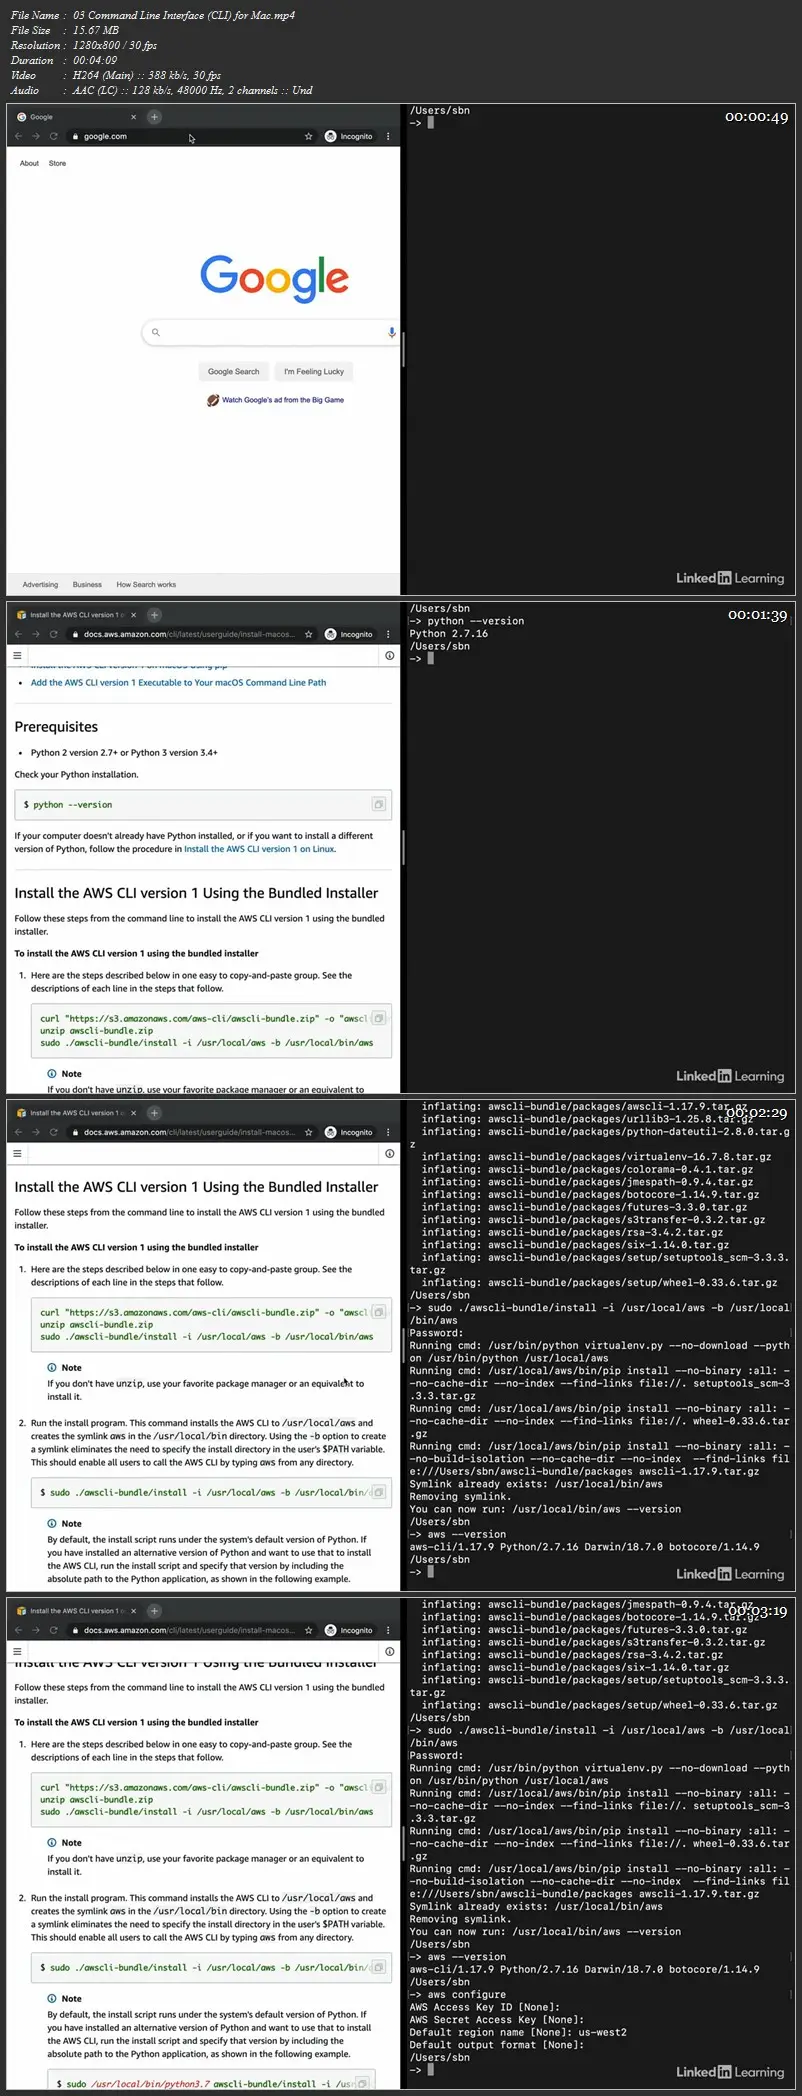Select 'Install the AWS CLI' tab in 00:02:29 frame
Image resolution: width=802 pixels, height=2096 pixels.
[x=75, y=1113]
